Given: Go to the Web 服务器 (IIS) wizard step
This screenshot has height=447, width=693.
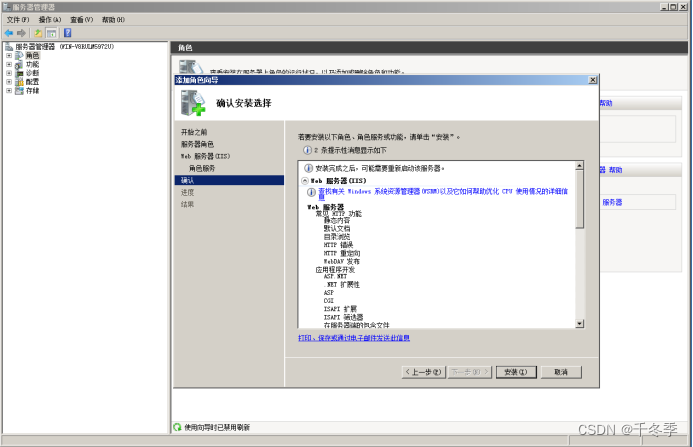Looking at the screenshot, I should [206, 156].
